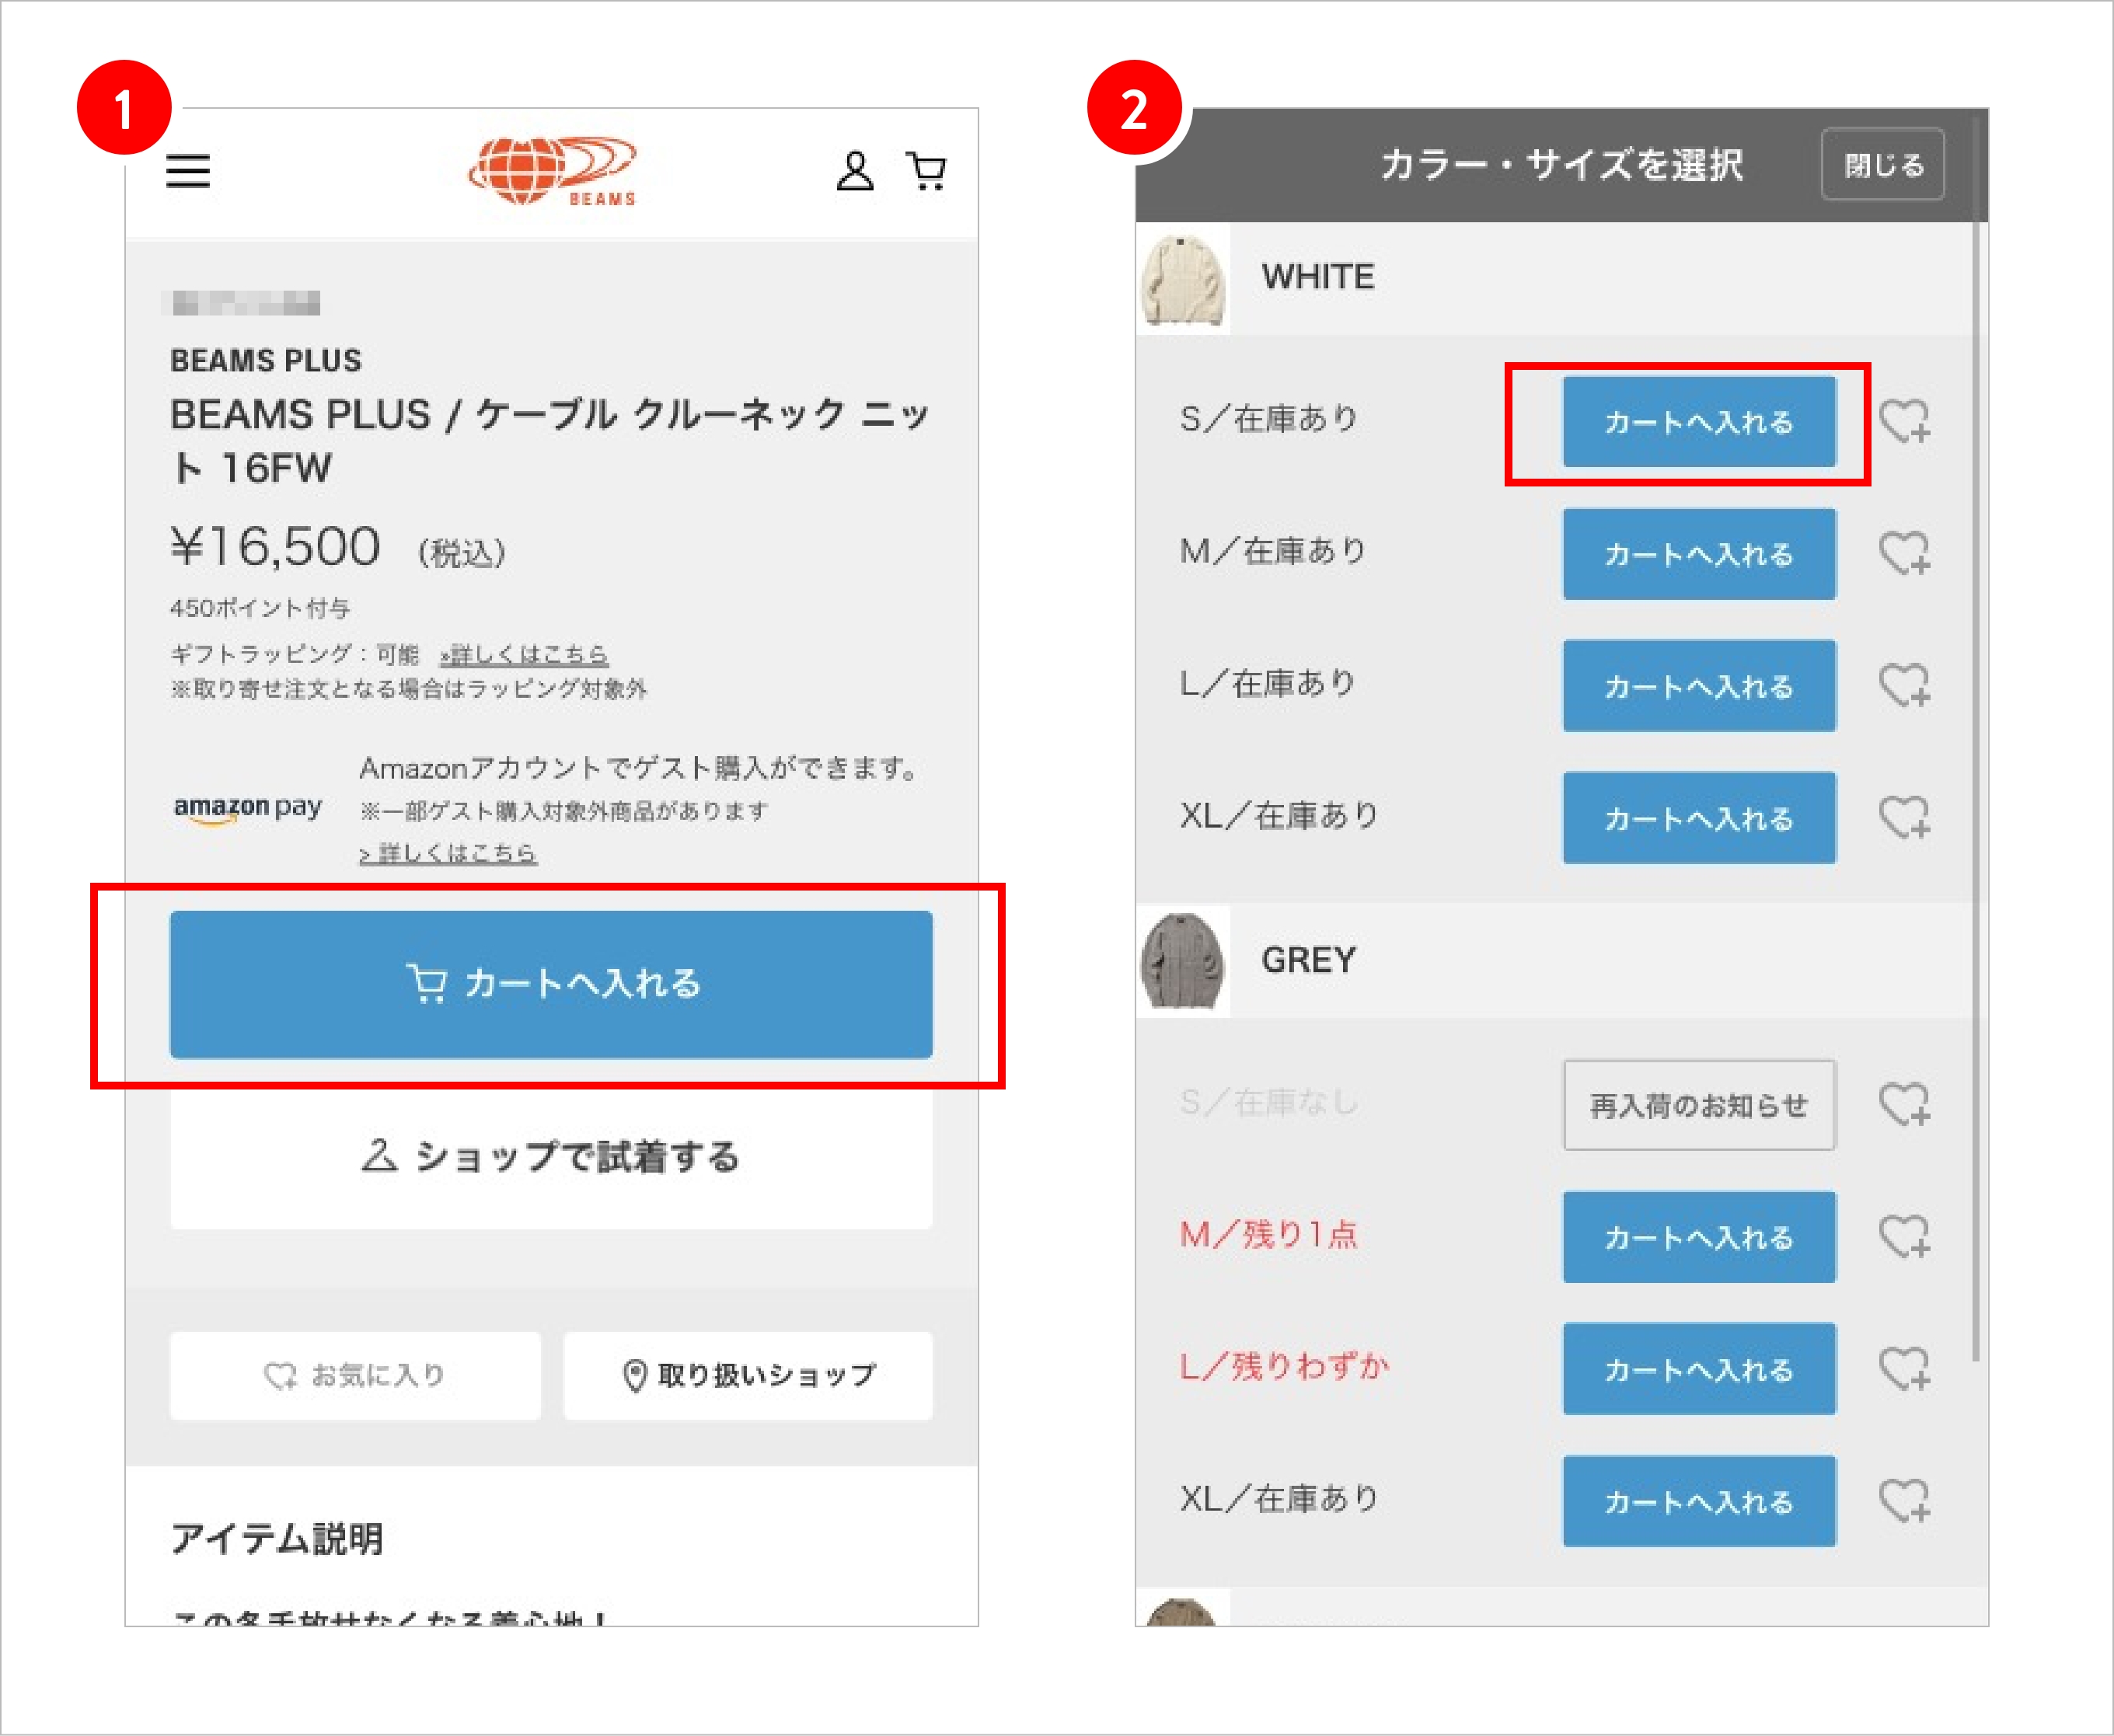Open Amazon Pay 詳しくはこちら link
The image size is (2114, 1736).
tap(448, 853)
